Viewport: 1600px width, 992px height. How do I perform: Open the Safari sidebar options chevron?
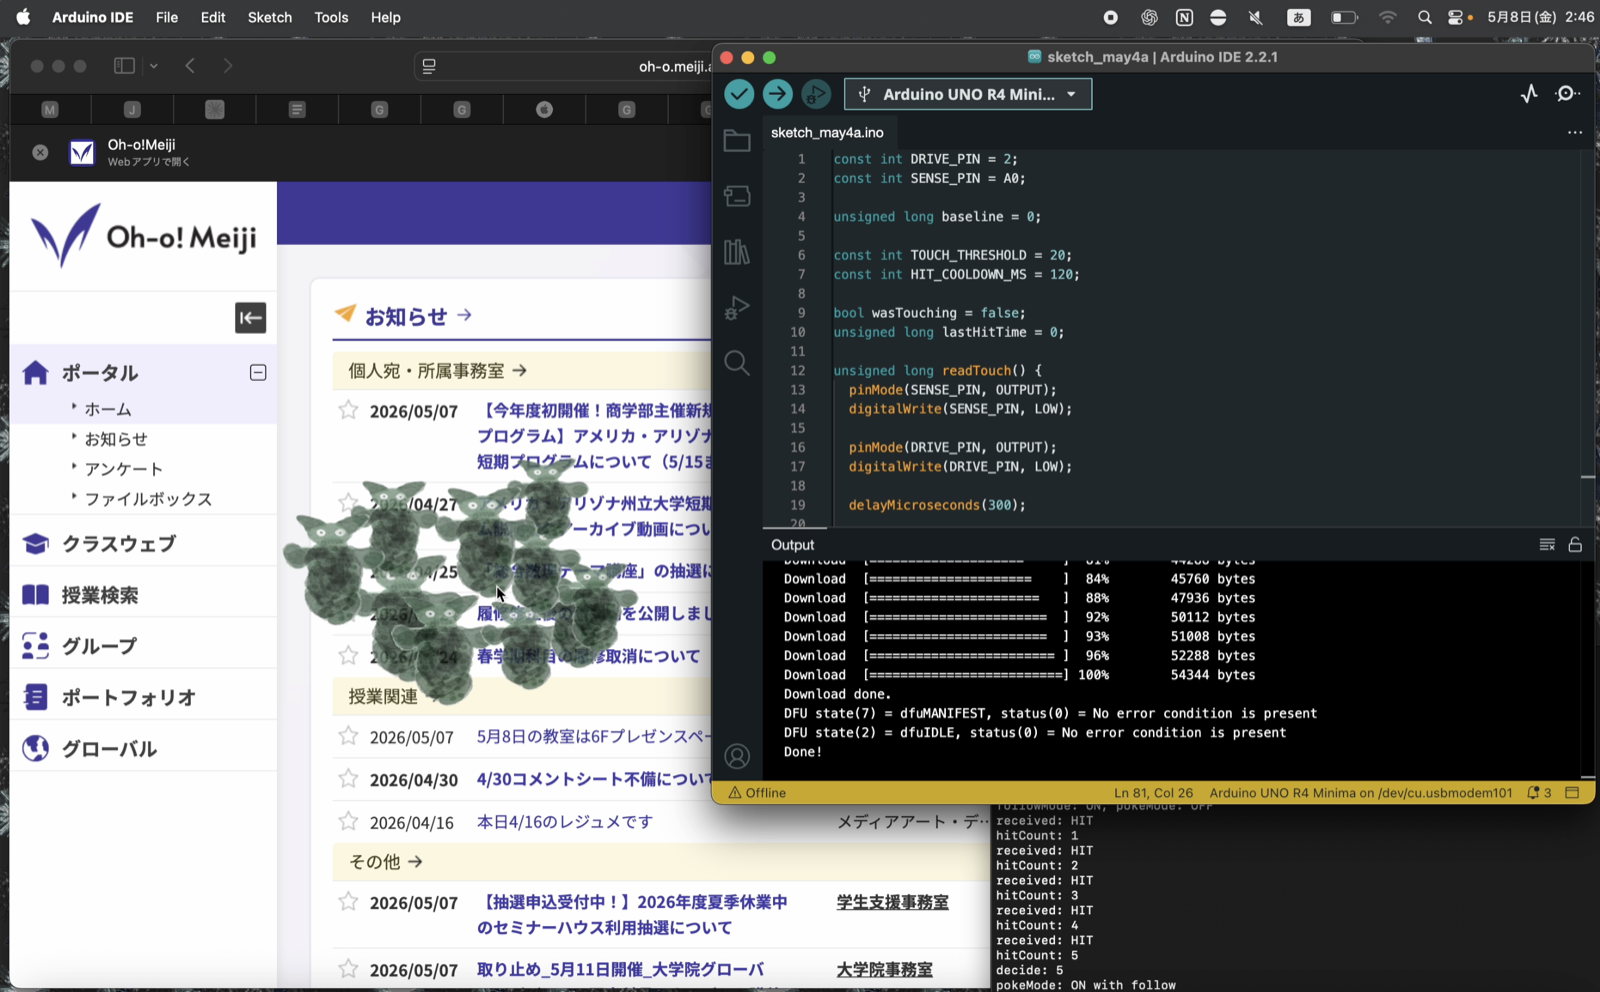(154, 66)
